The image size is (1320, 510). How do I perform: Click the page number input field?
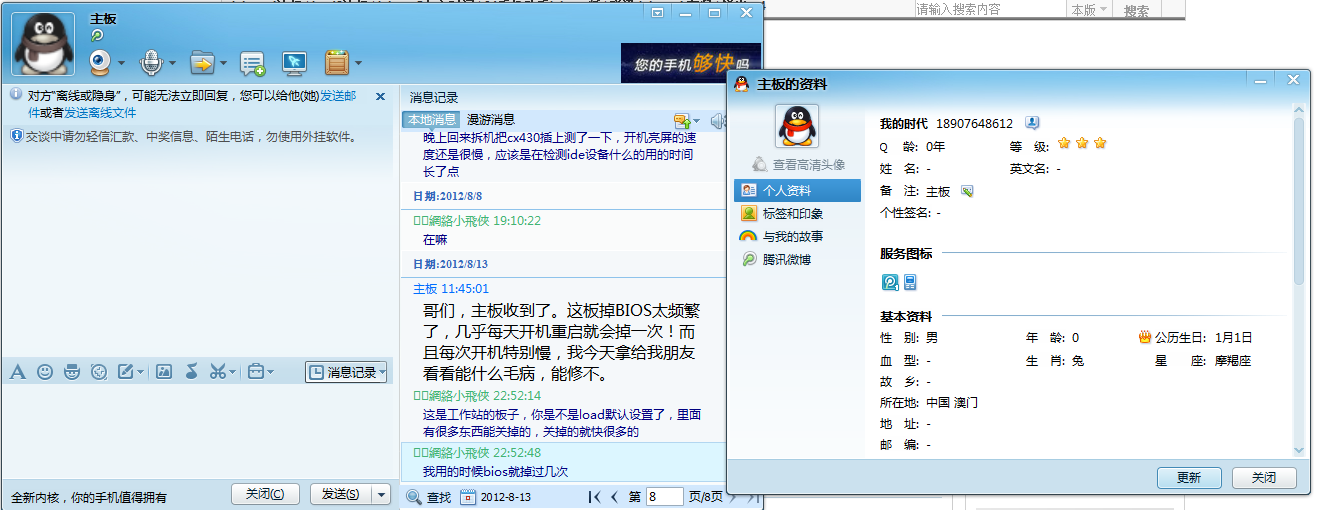click(664, 496)
